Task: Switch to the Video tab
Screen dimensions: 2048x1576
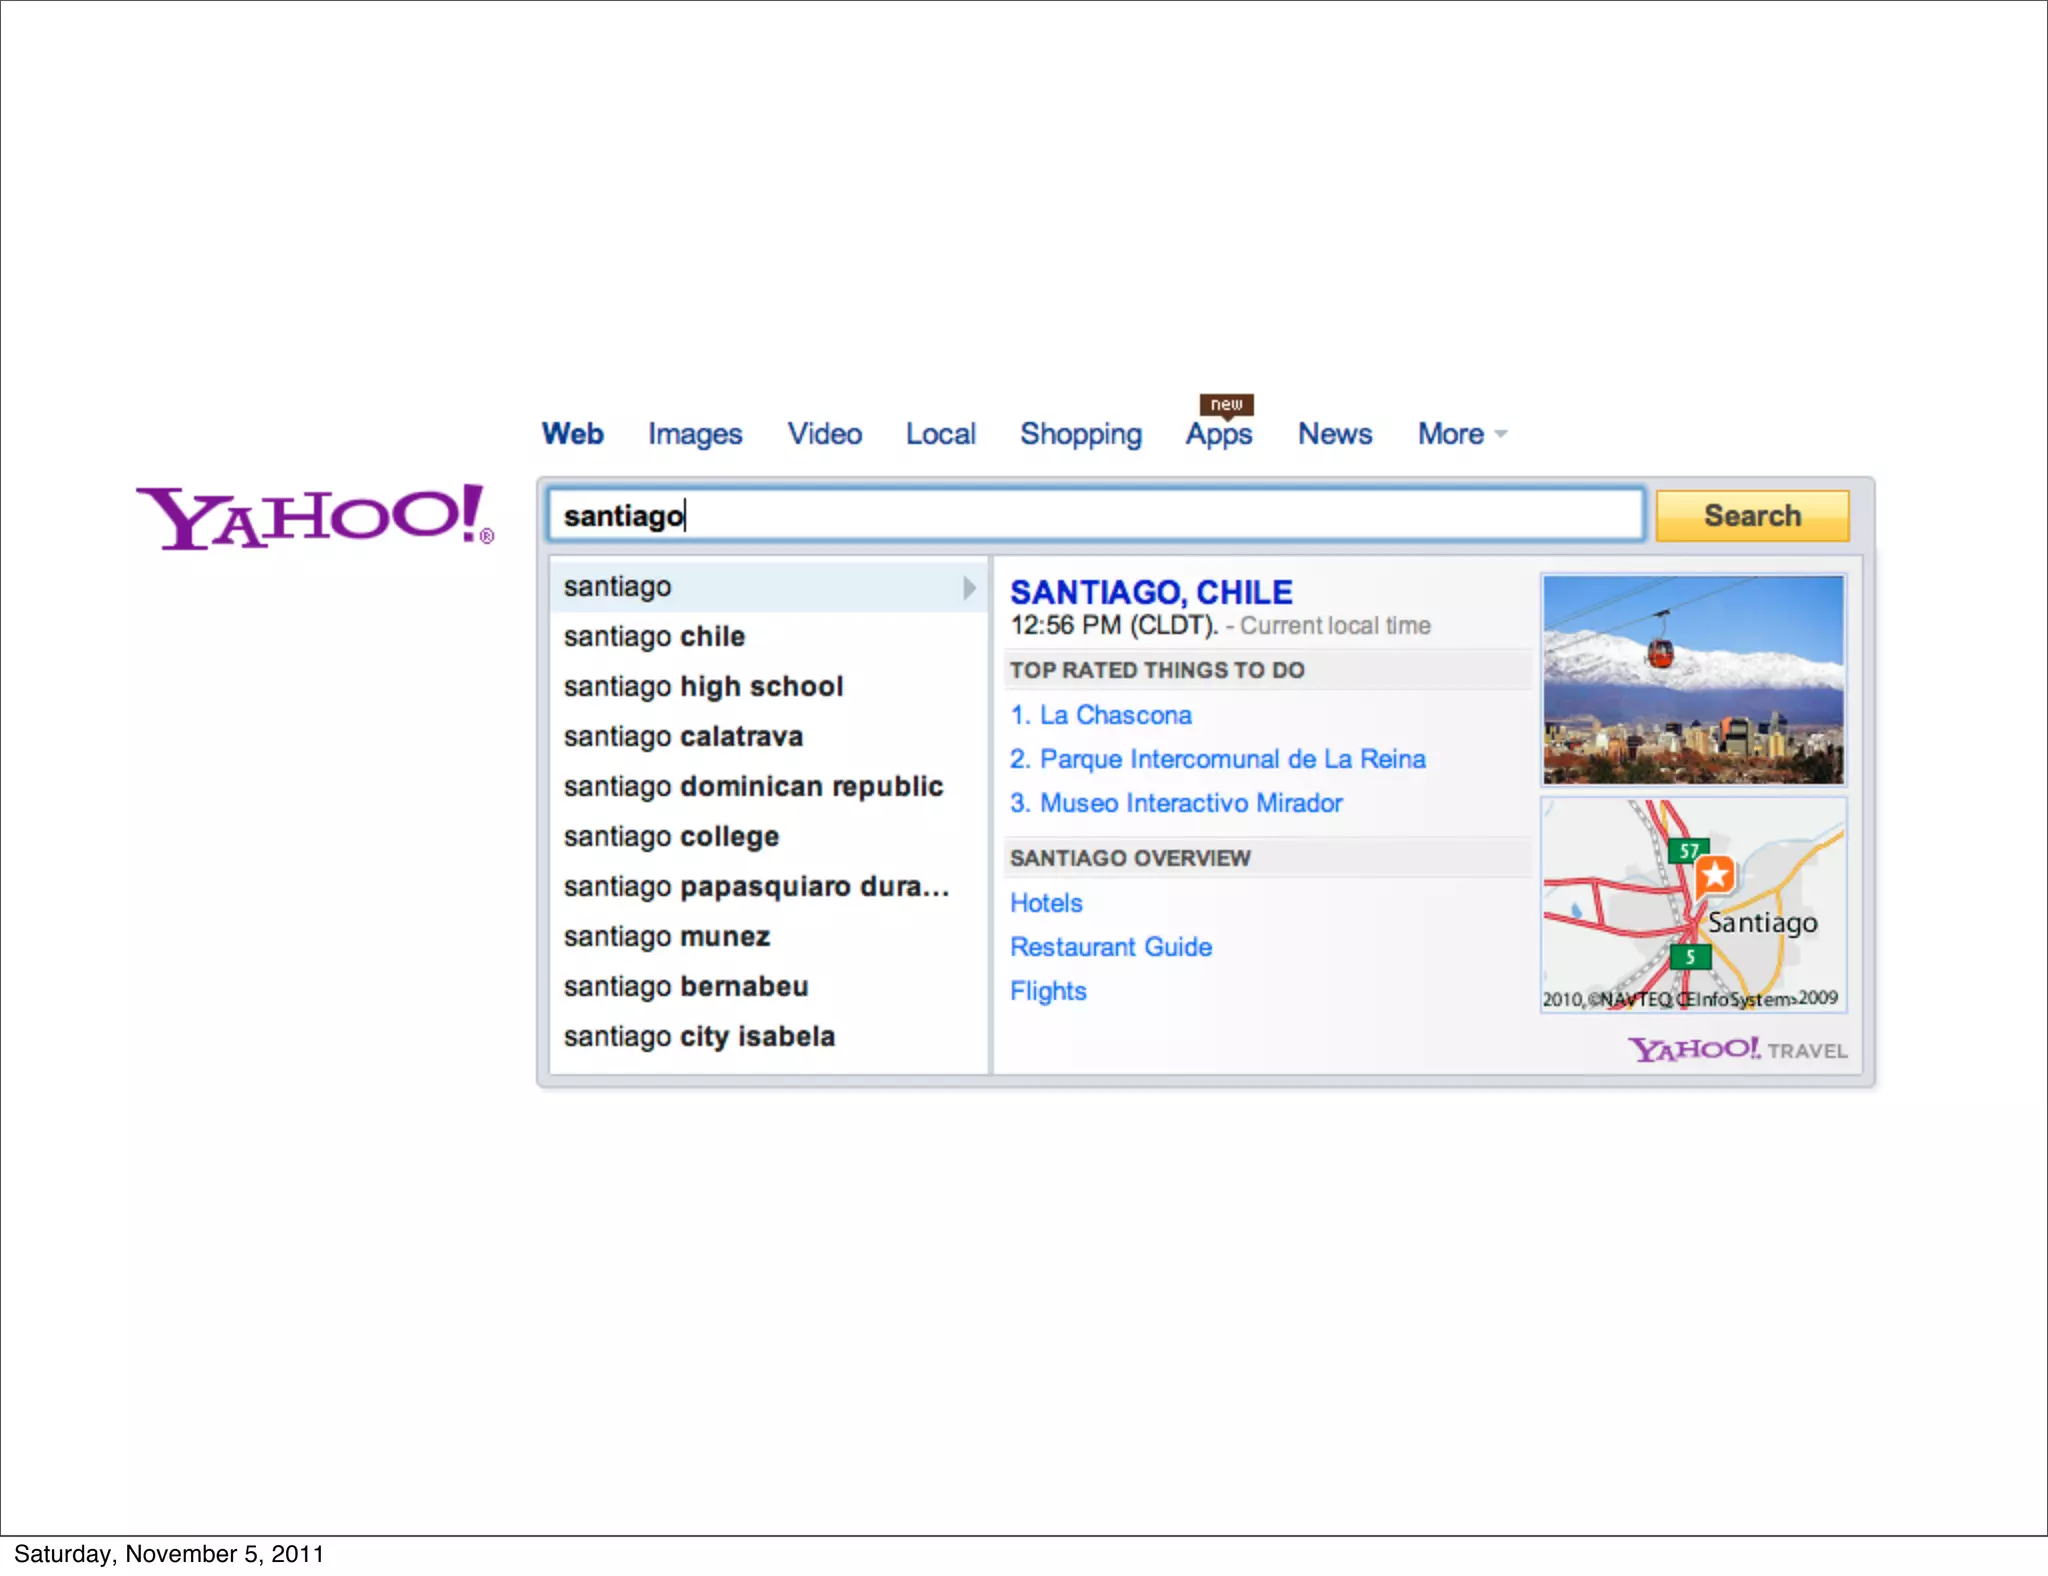Action: pyautogui.click(x=824, y=434)
